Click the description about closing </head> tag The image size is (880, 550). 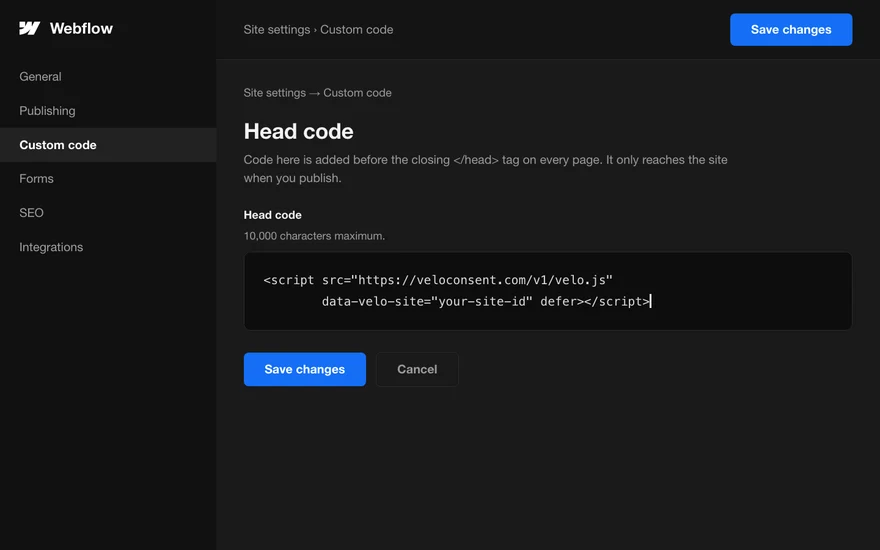click(485, 169)
